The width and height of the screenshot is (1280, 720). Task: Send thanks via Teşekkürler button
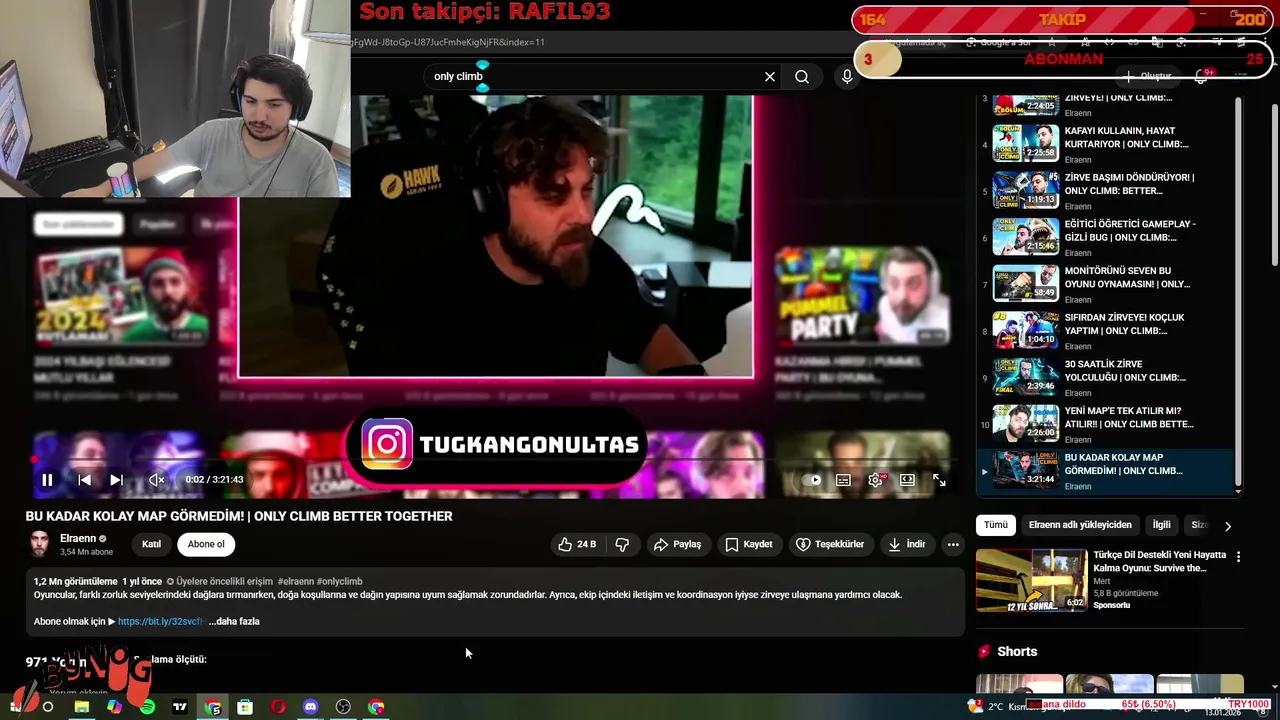coord(829,544)
